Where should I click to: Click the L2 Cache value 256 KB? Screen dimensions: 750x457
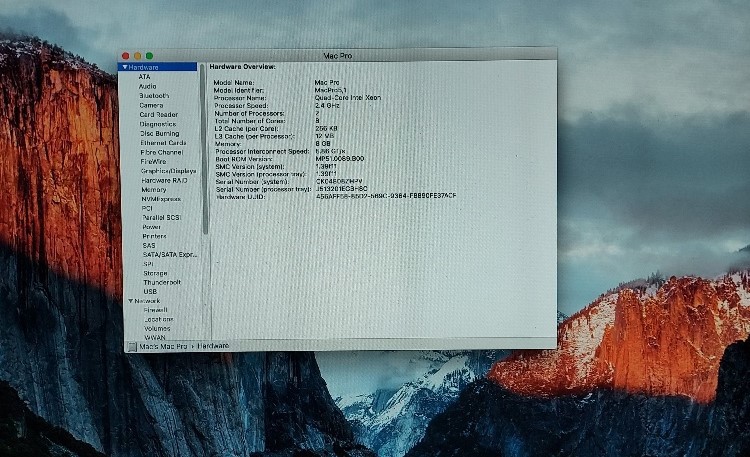click(x=326, y=128)
